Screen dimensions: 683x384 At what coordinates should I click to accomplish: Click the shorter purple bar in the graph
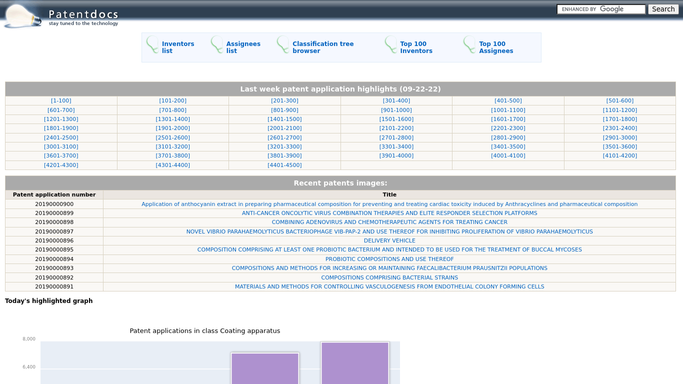(265, 369)
